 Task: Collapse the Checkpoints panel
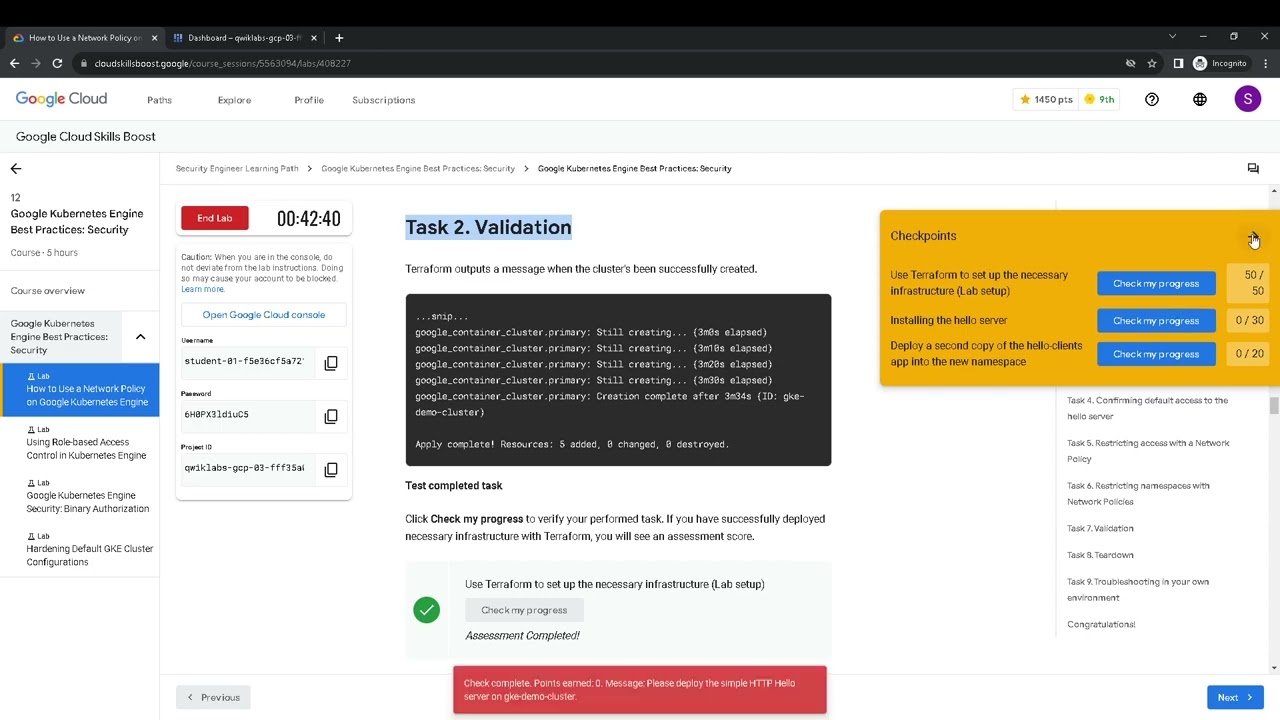(x=1253, y=237)
